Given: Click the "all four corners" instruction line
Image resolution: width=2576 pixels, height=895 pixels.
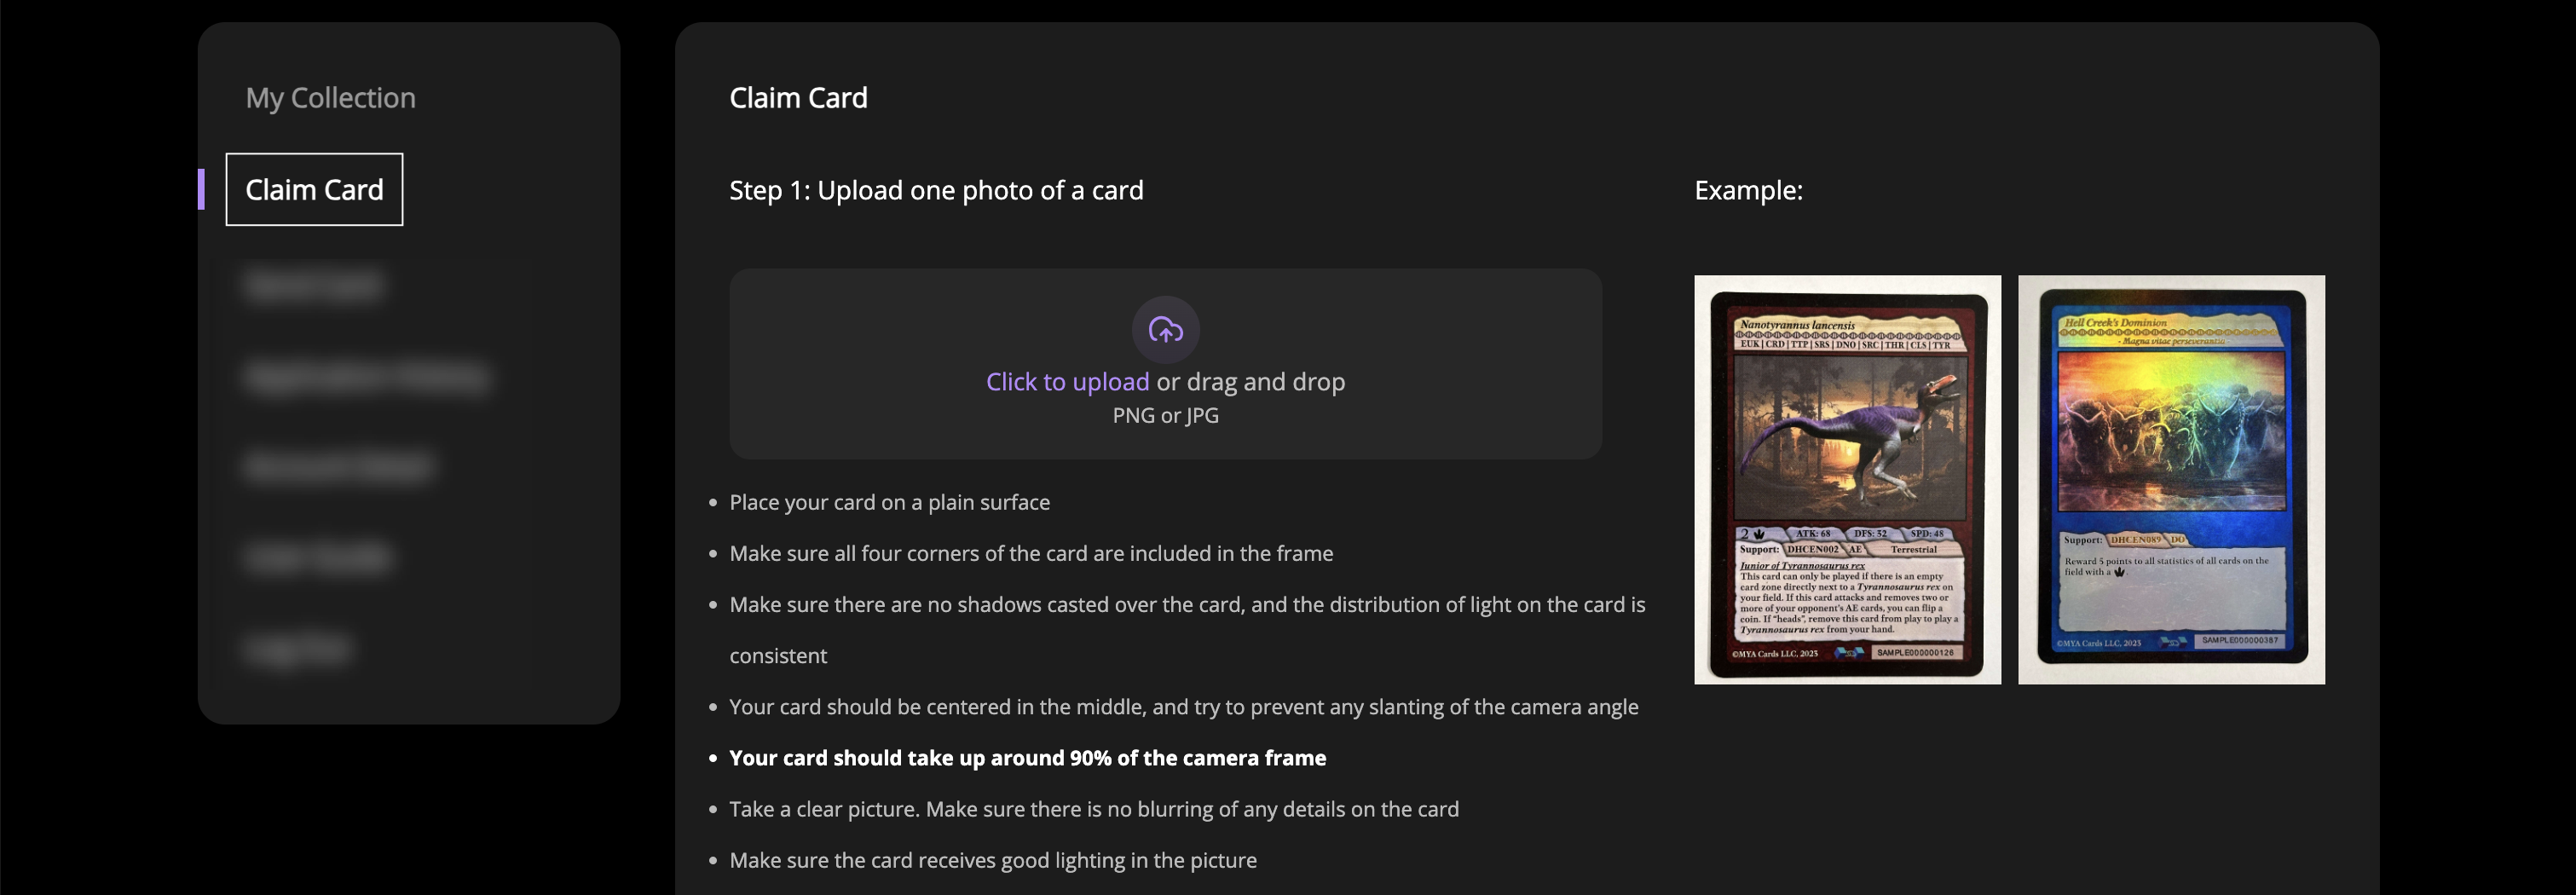Looking at the screenshot, I should [x=1031, y=553].
